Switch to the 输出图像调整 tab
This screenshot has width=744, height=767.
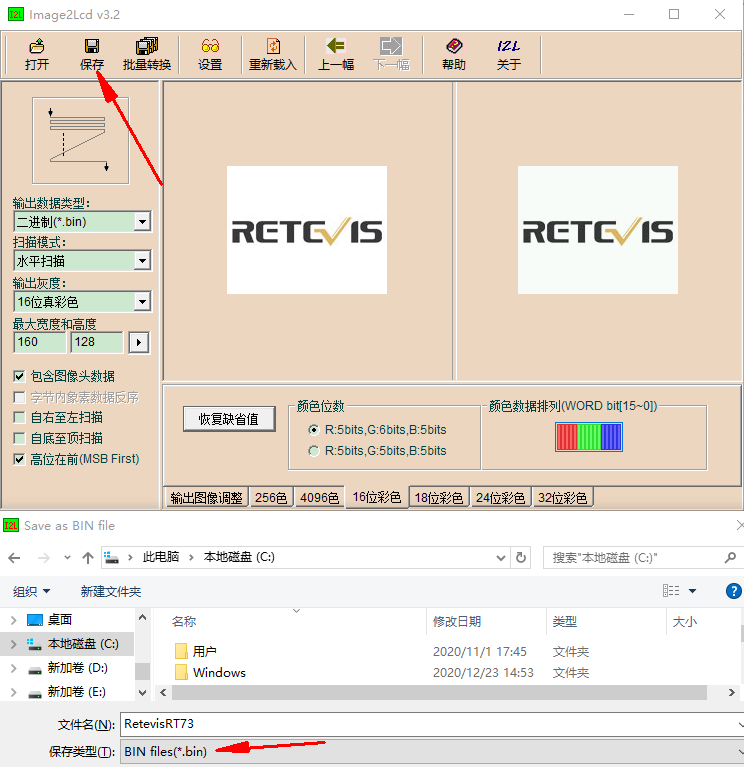[x=206, y=497]
